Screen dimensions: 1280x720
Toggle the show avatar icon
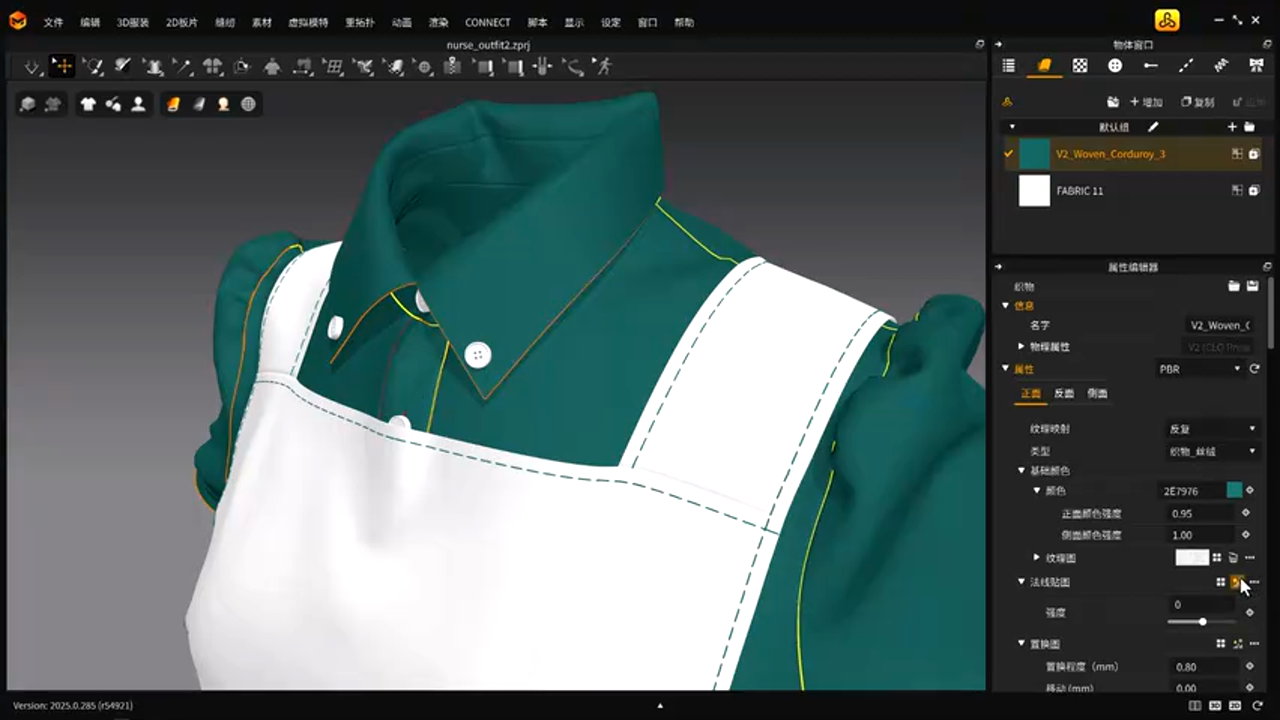pyautogui.click(x=138, y=104)
